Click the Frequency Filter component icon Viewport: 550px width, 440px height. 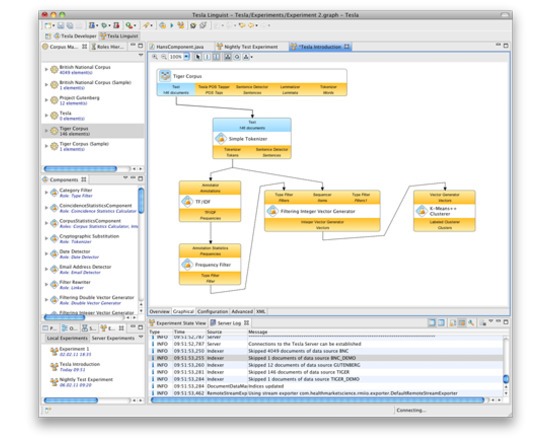(x=187, y=264)
